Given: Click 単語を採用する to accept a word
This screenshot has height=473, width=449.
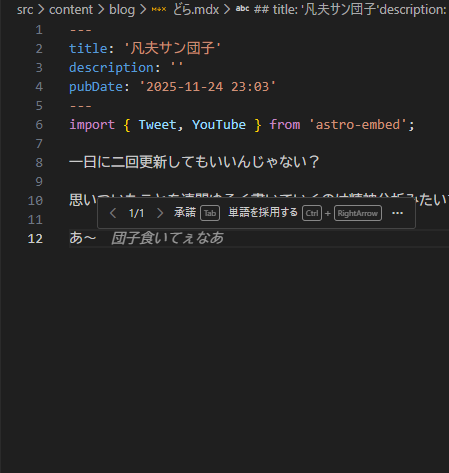Looking at the screenshot, I should pyautogui.click(x=263, y=213).
